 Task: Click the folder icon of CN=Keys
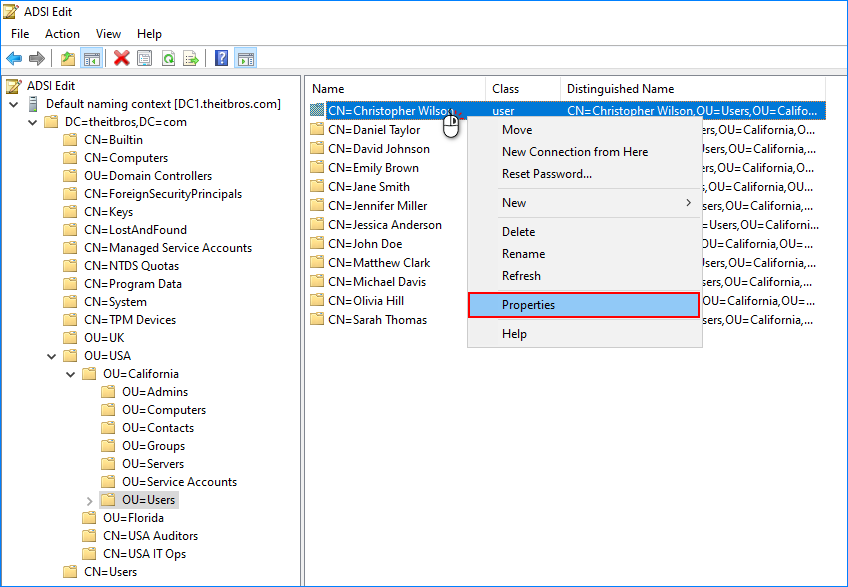pos(70,212)
